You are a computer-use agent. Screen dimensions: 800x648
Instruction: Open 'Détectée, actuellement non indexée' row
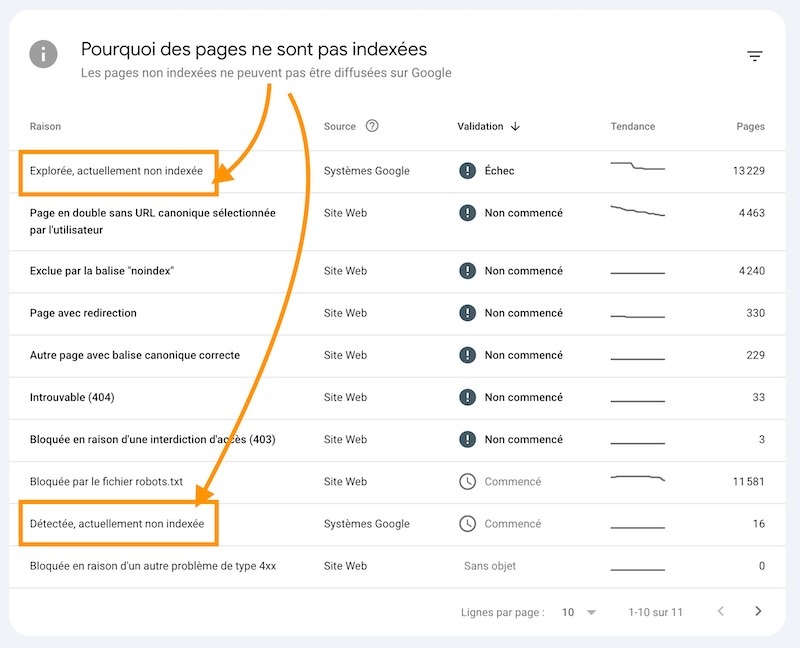pos(397,525)
